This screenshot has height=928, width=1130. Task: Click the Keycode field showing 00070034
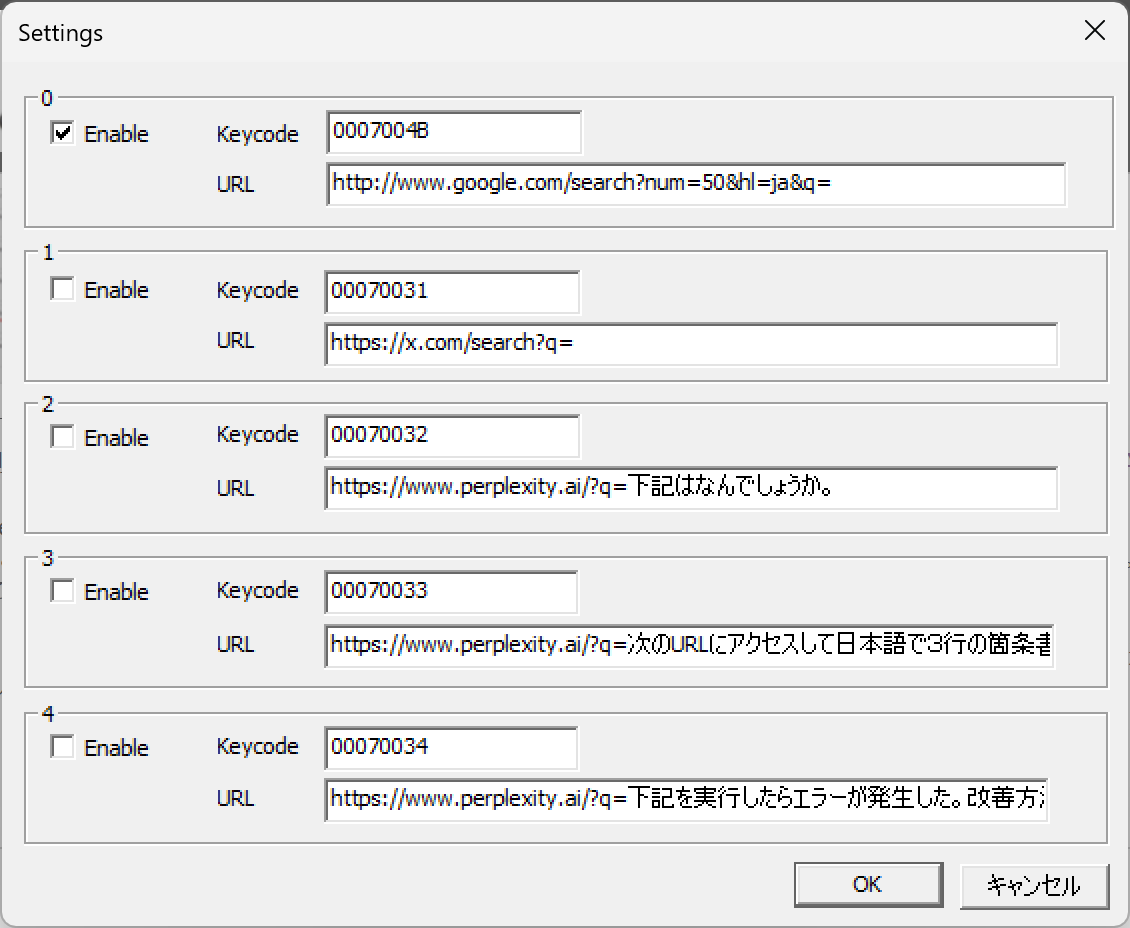[451, 747]
